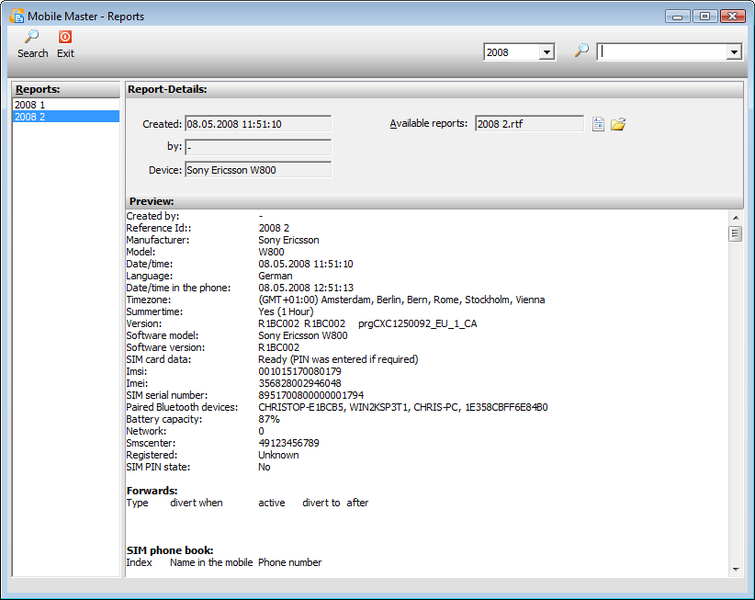Expand the 2008 year dropdown

pos(546,52)
